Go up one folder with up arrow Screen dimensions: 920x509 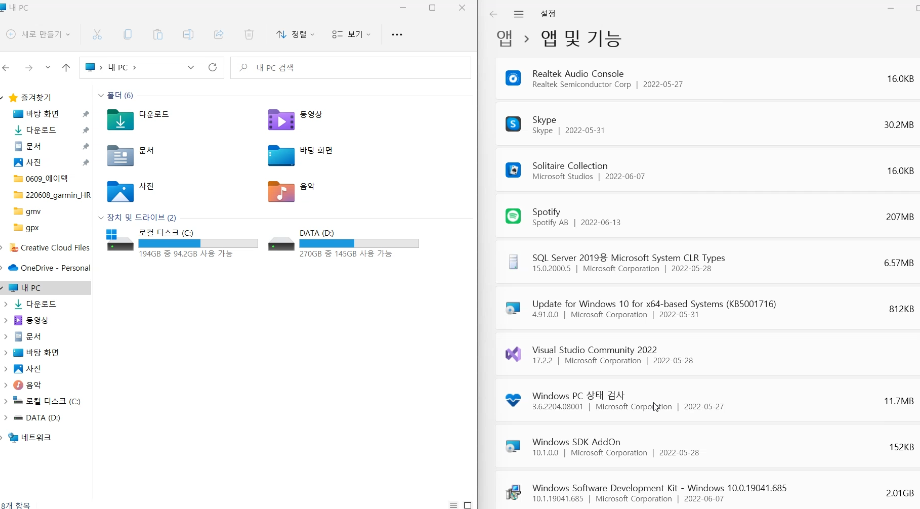(66, 67)
